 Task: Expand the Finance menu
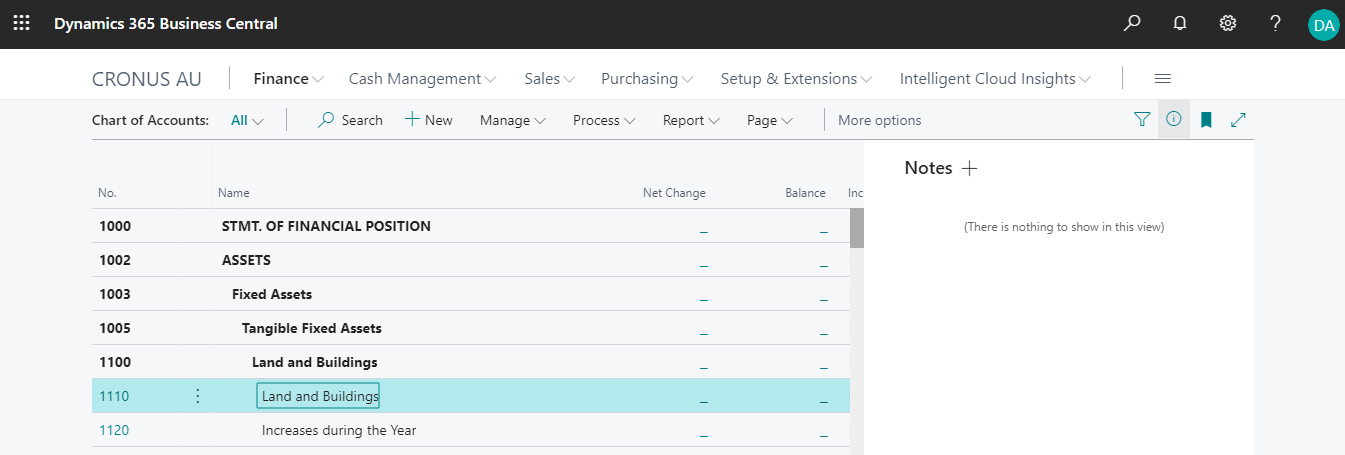click(288, 78)
